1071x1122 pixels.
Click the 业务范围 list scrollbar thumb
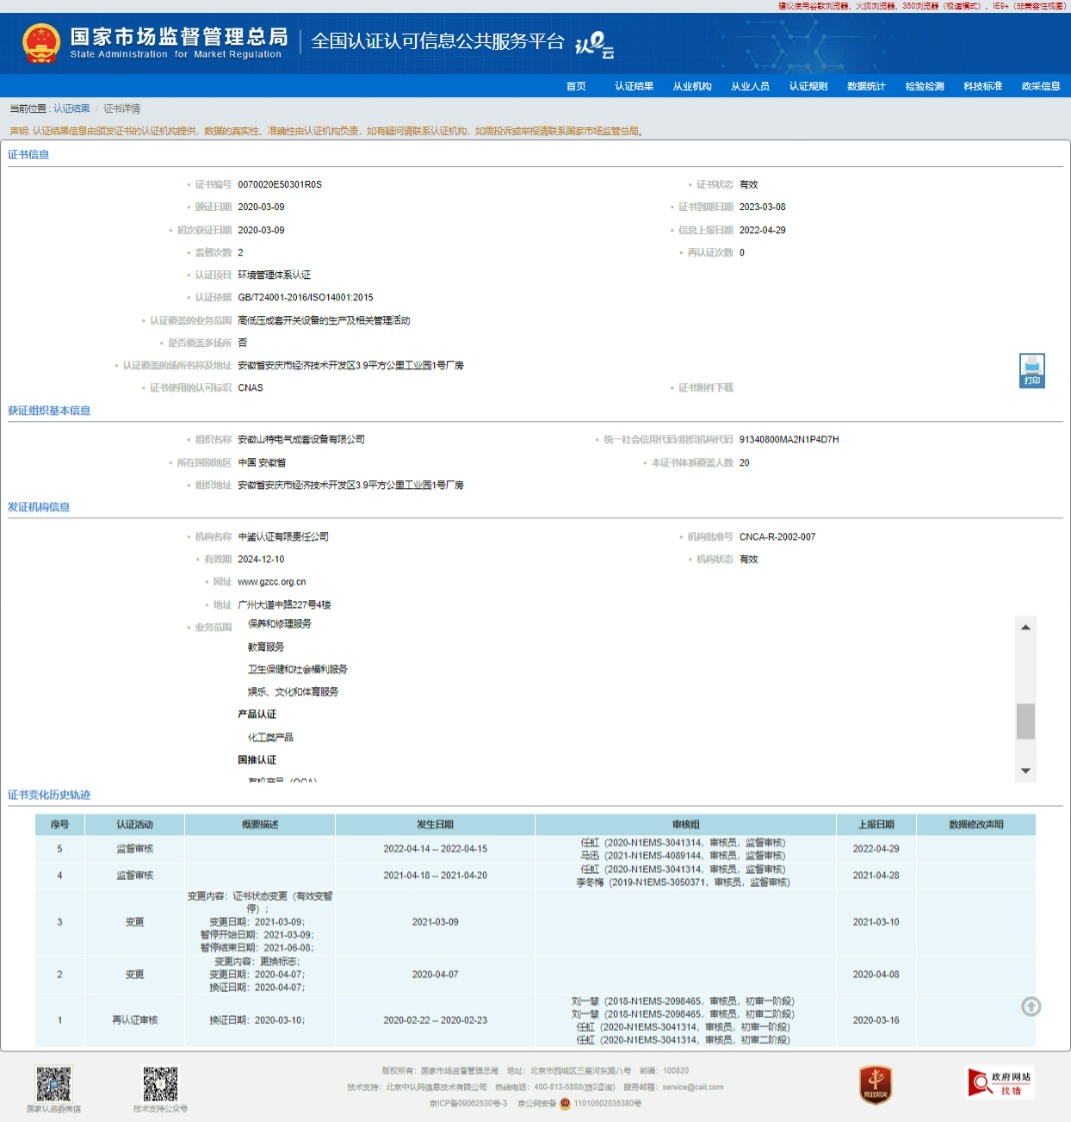coord(1026,721)
